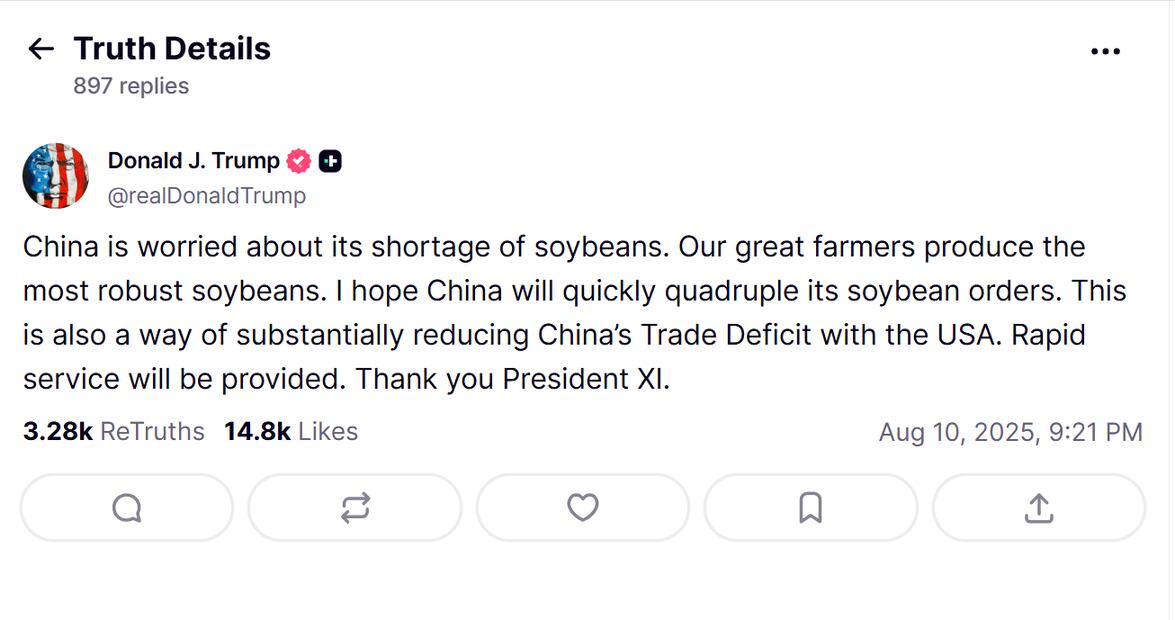Open Donald J. Trump display name link
Viewport: 1175px width, 620px height.
pos(193,161)
